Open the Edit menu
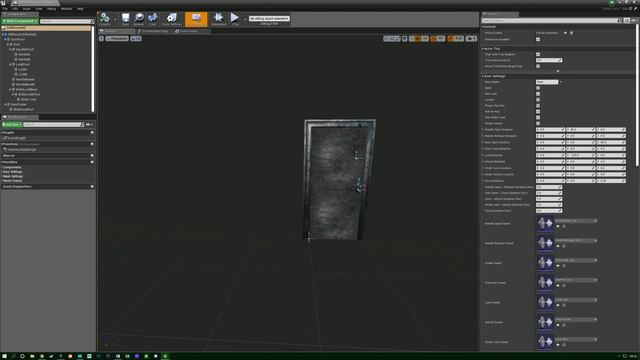This screenshot has height=360, width=640. [15, 9]
